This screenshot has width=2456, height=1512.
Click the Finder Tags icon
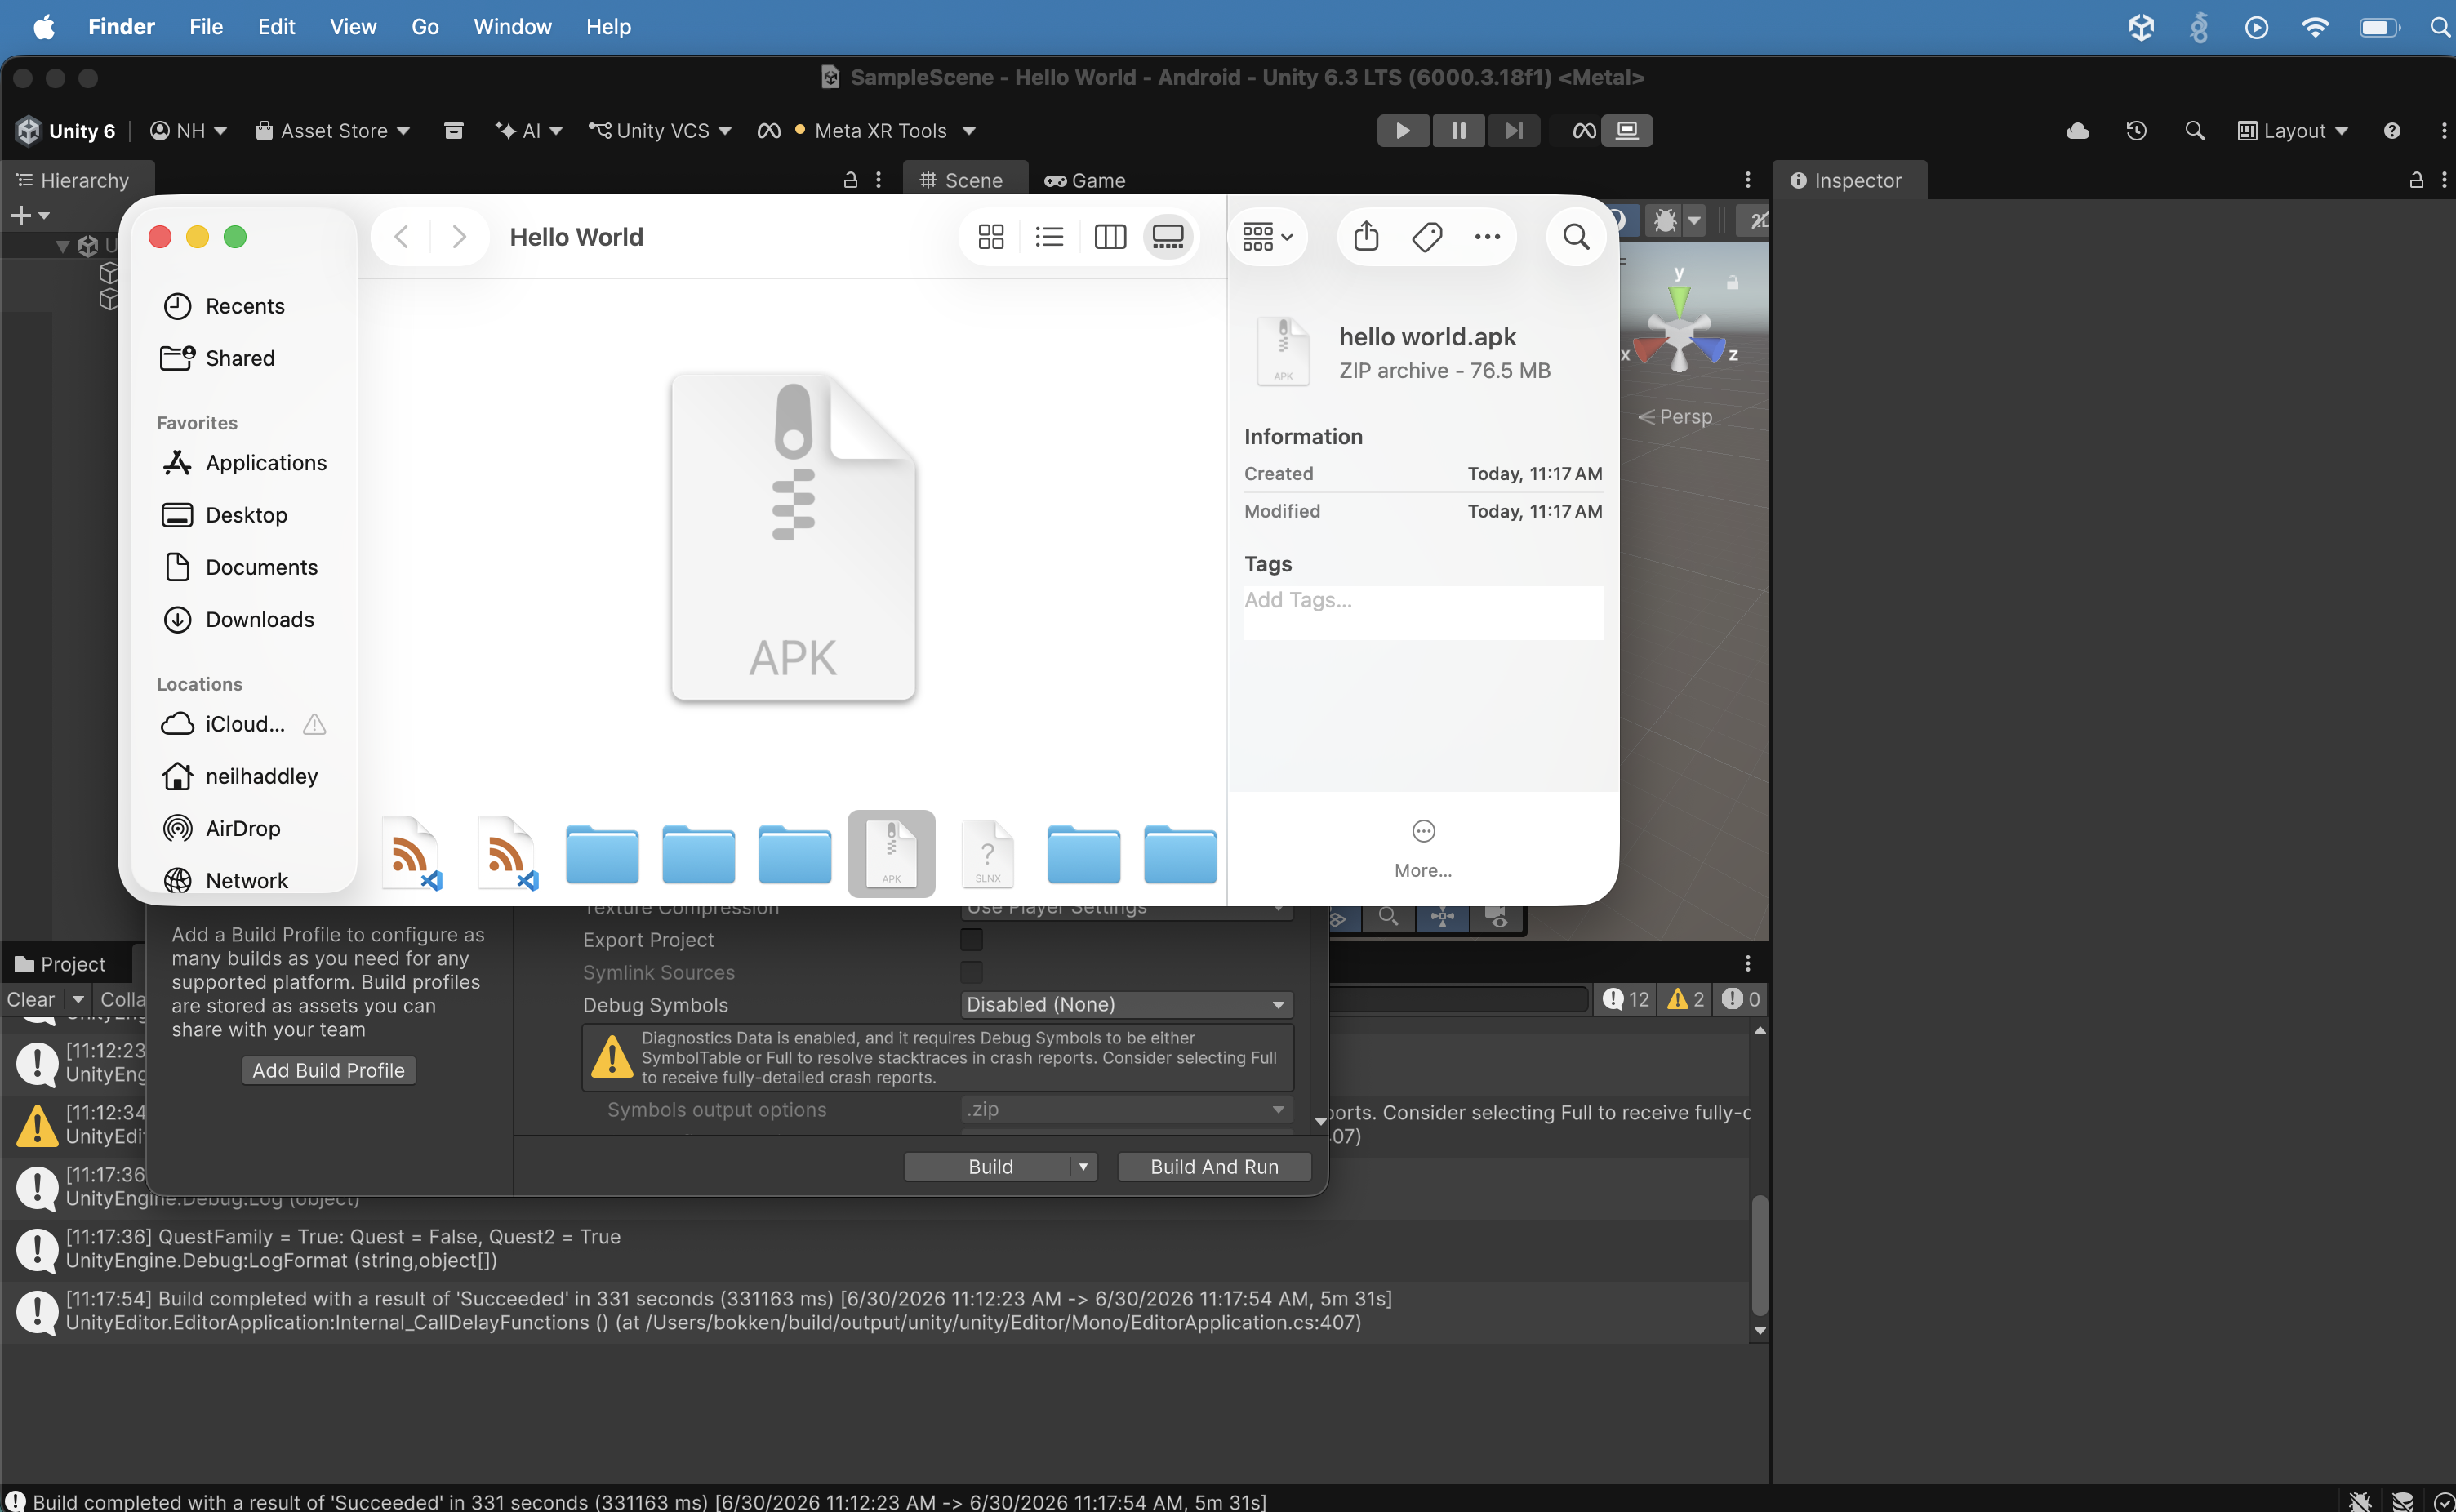[x=1427, y=237]
